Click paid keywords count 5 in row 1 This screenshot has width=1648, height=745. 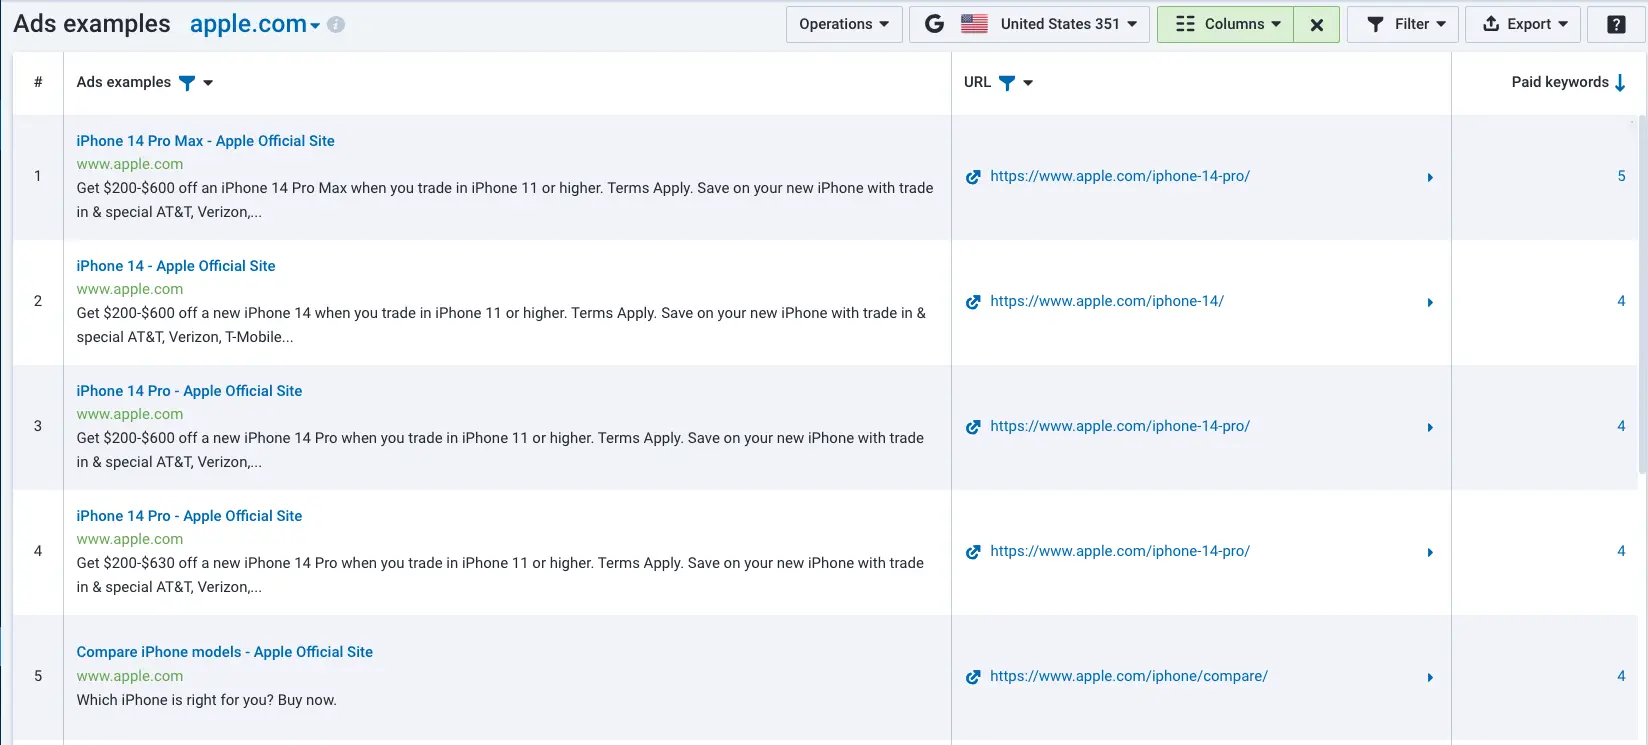coord(1621,176)
